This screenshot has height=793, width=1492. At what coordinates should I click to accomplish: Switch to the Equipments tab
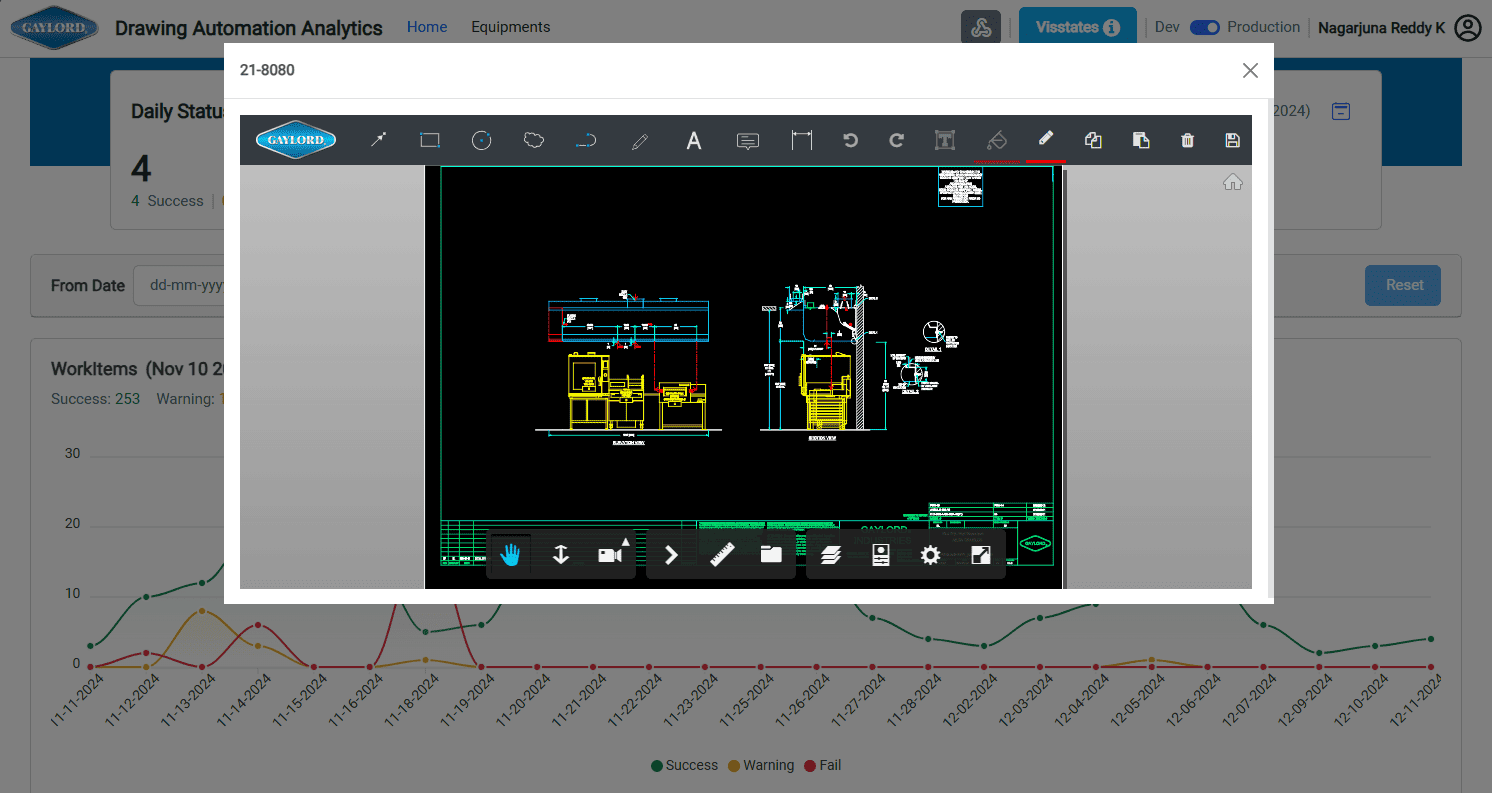[511, 27]
